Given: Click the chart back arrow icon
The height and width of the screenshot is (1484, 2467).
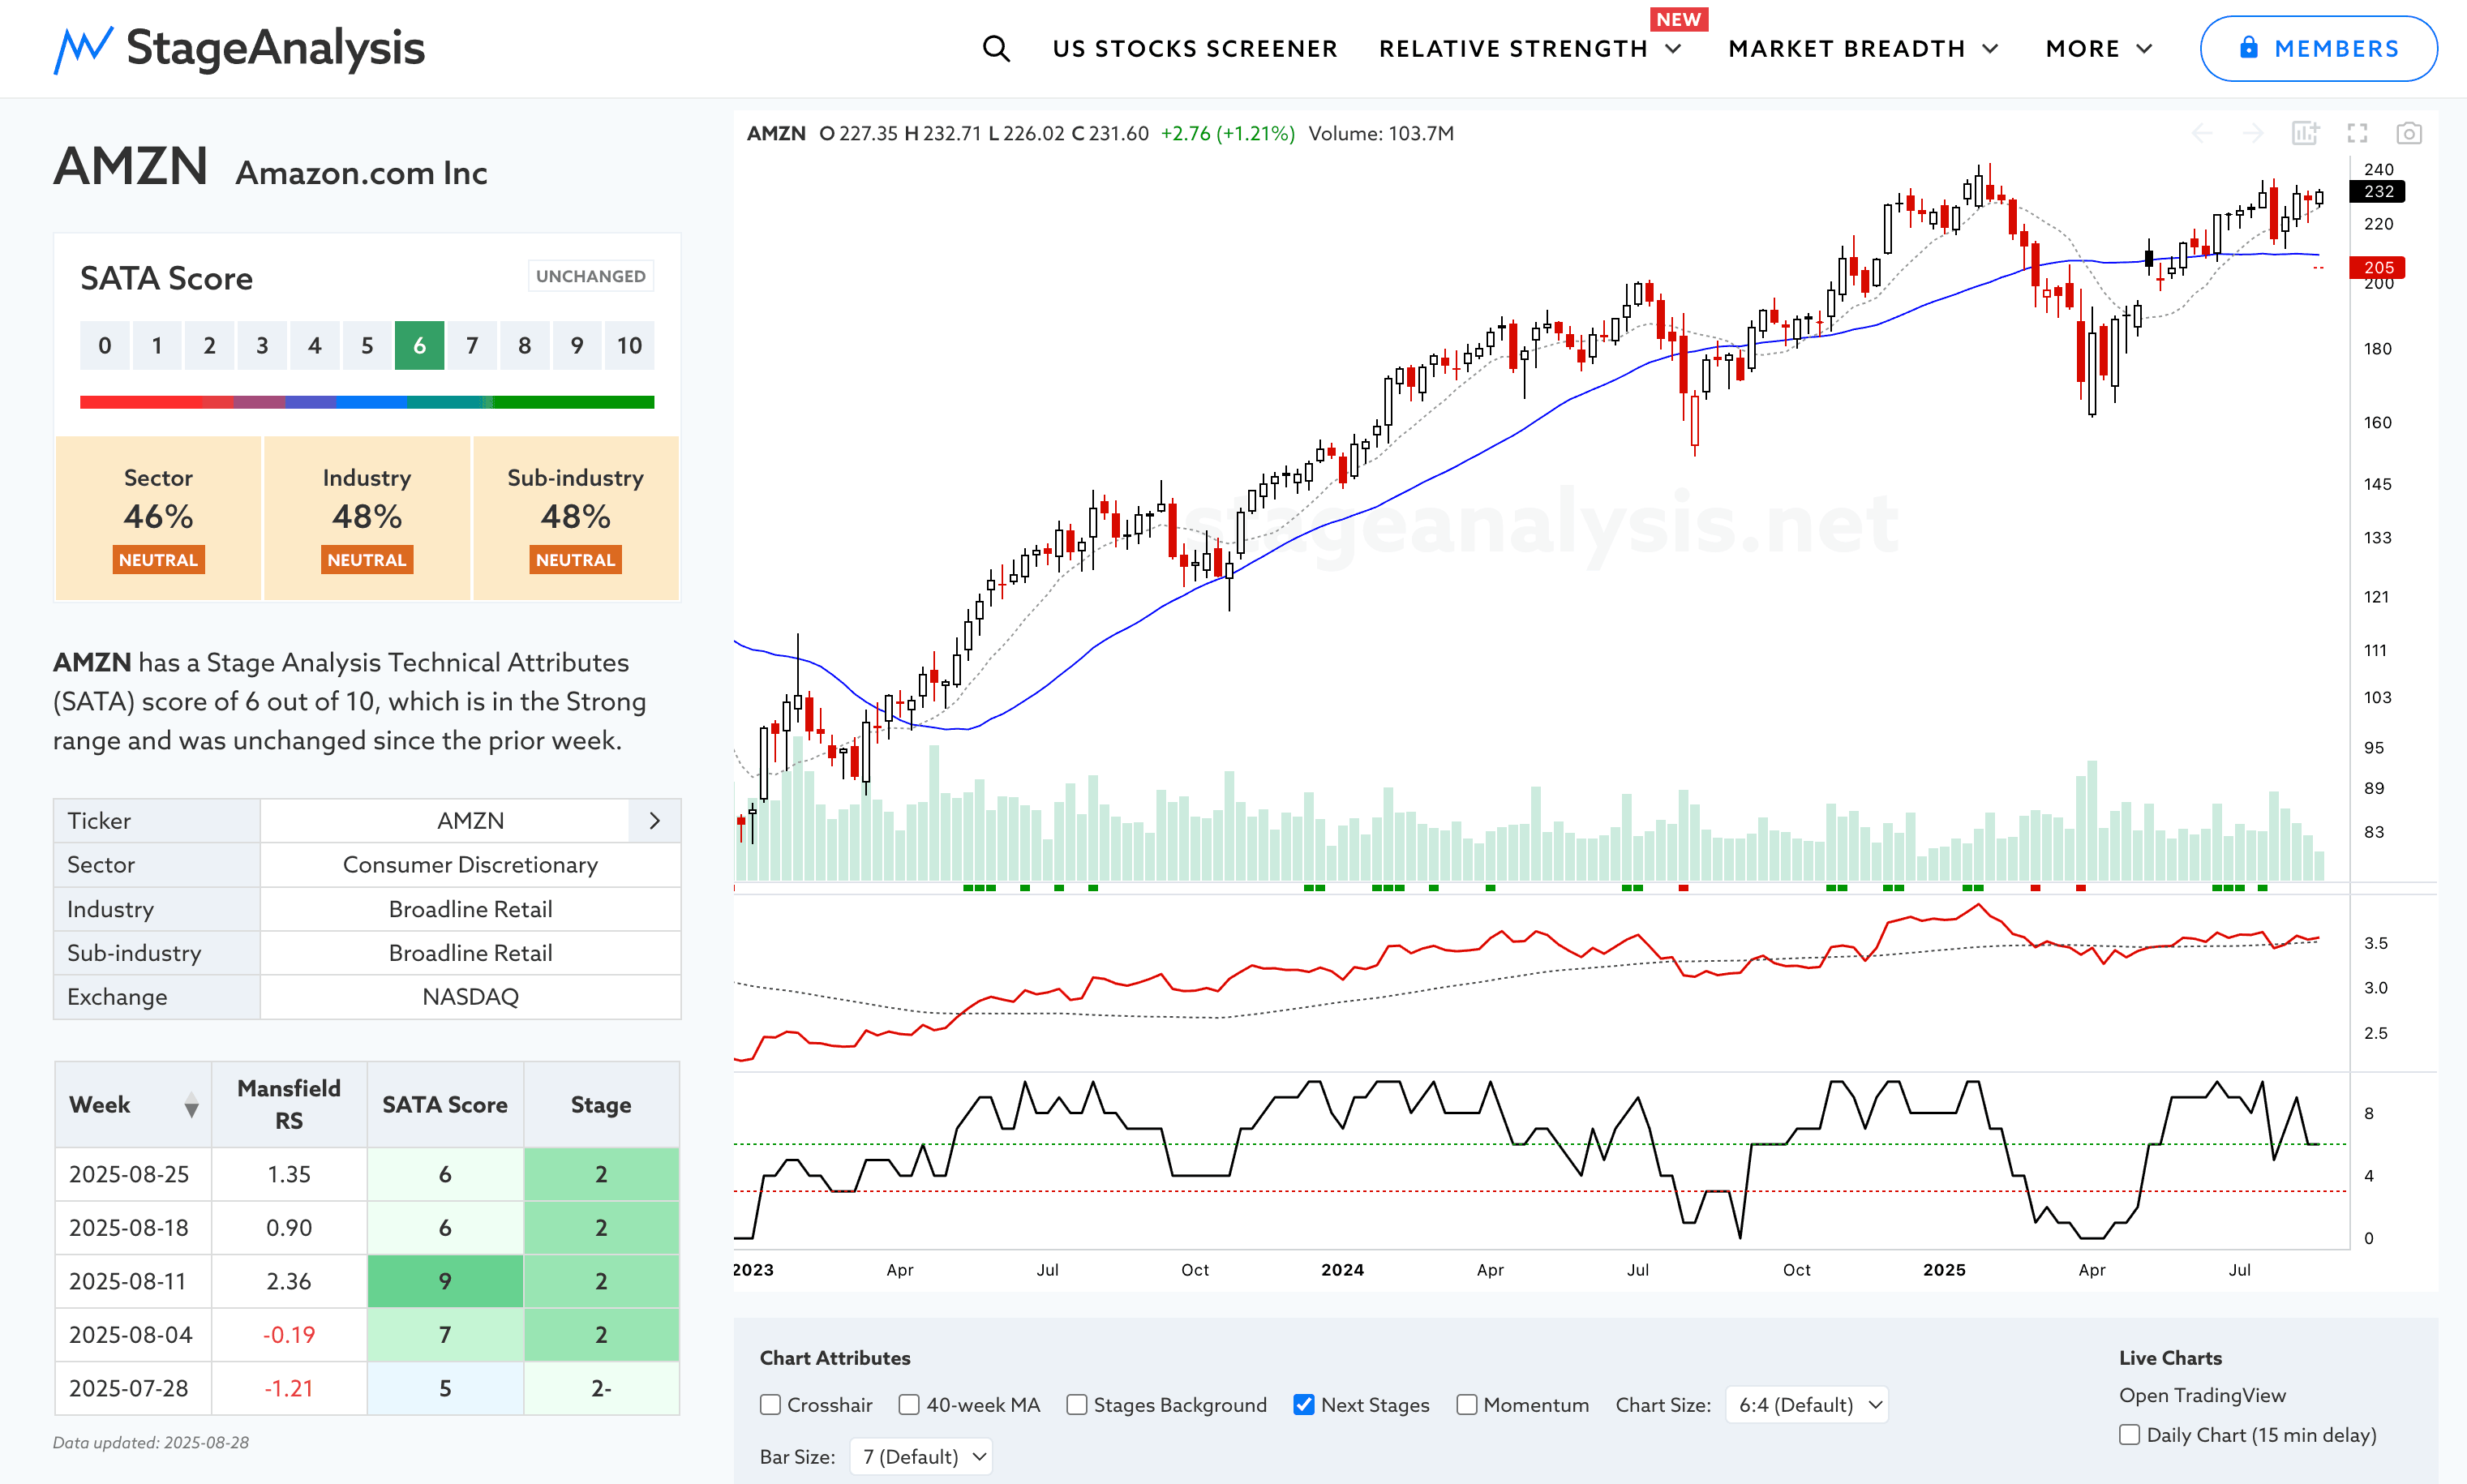Looking at the screenshot, I should [x=2202, y=133].
